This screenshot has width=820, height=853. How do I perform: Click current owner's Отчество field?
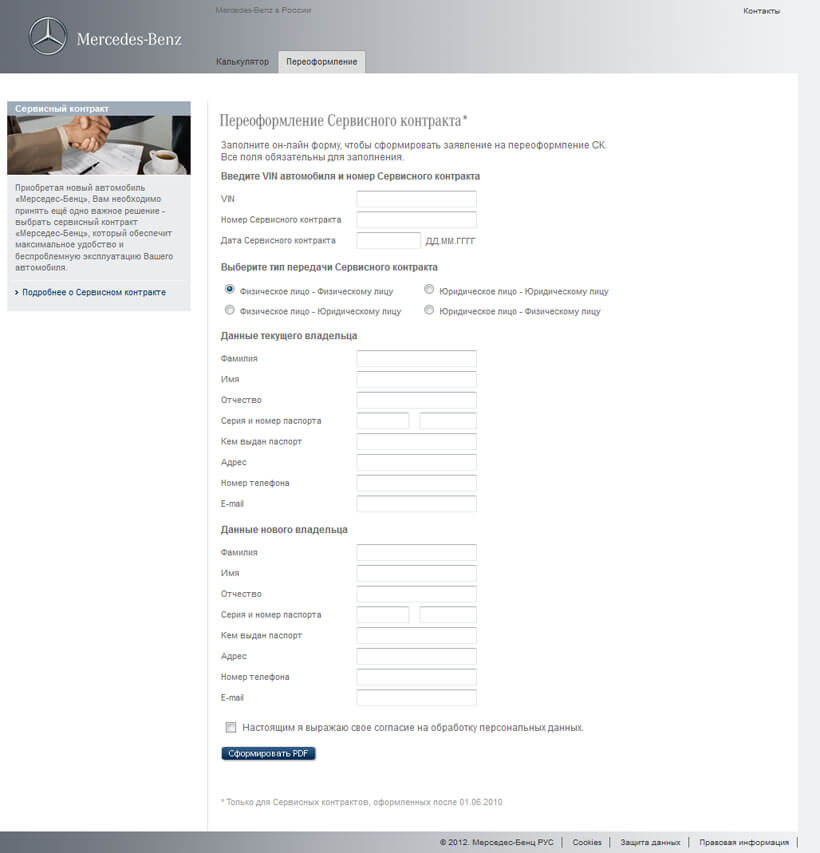(x=416, y=400)
